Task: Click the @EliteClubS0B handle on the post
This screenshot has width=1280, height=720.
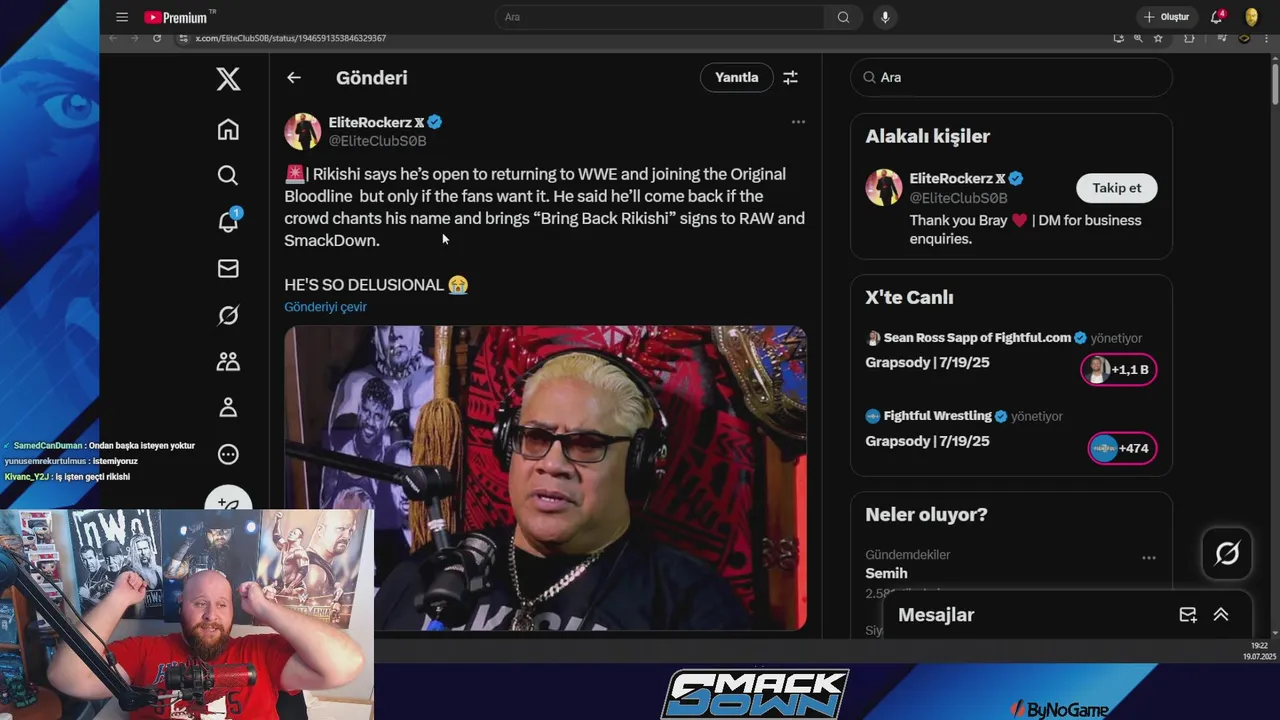Action: (x=378, y=141)
